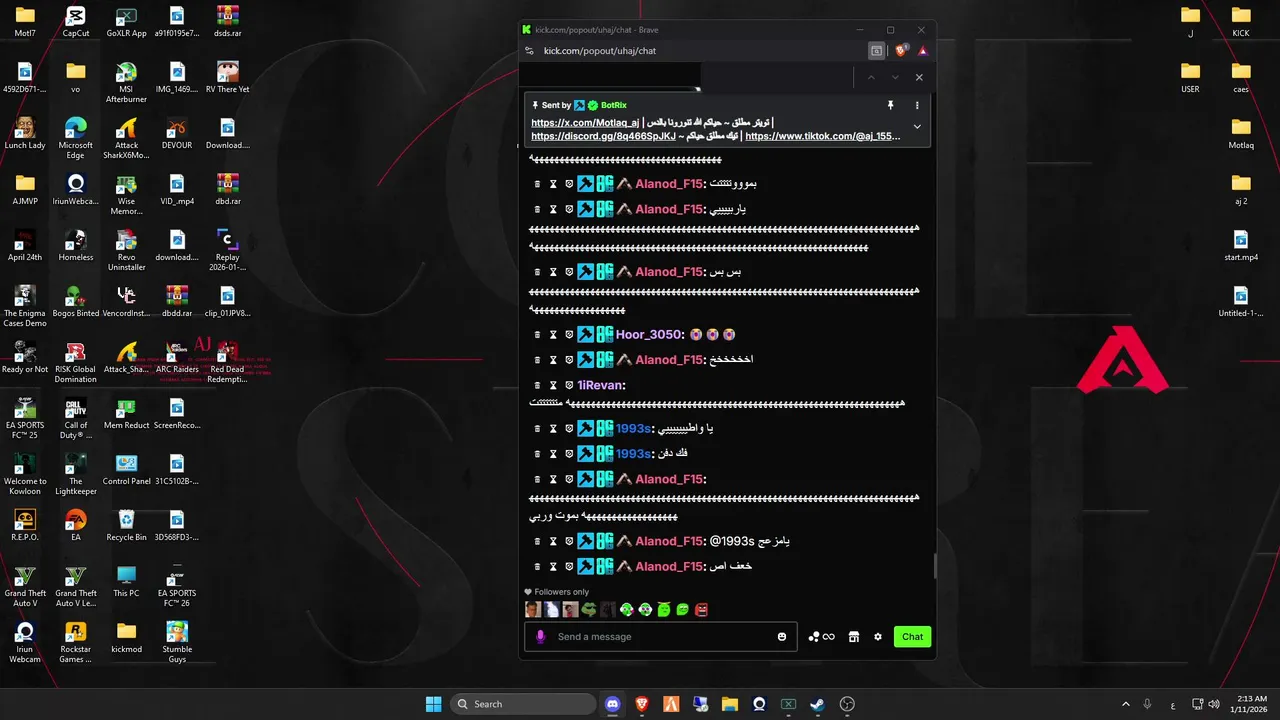This screenshot has width=1280, height=720.
Task: Click the green Pepe frog quick emote
Action: (590, 609)
